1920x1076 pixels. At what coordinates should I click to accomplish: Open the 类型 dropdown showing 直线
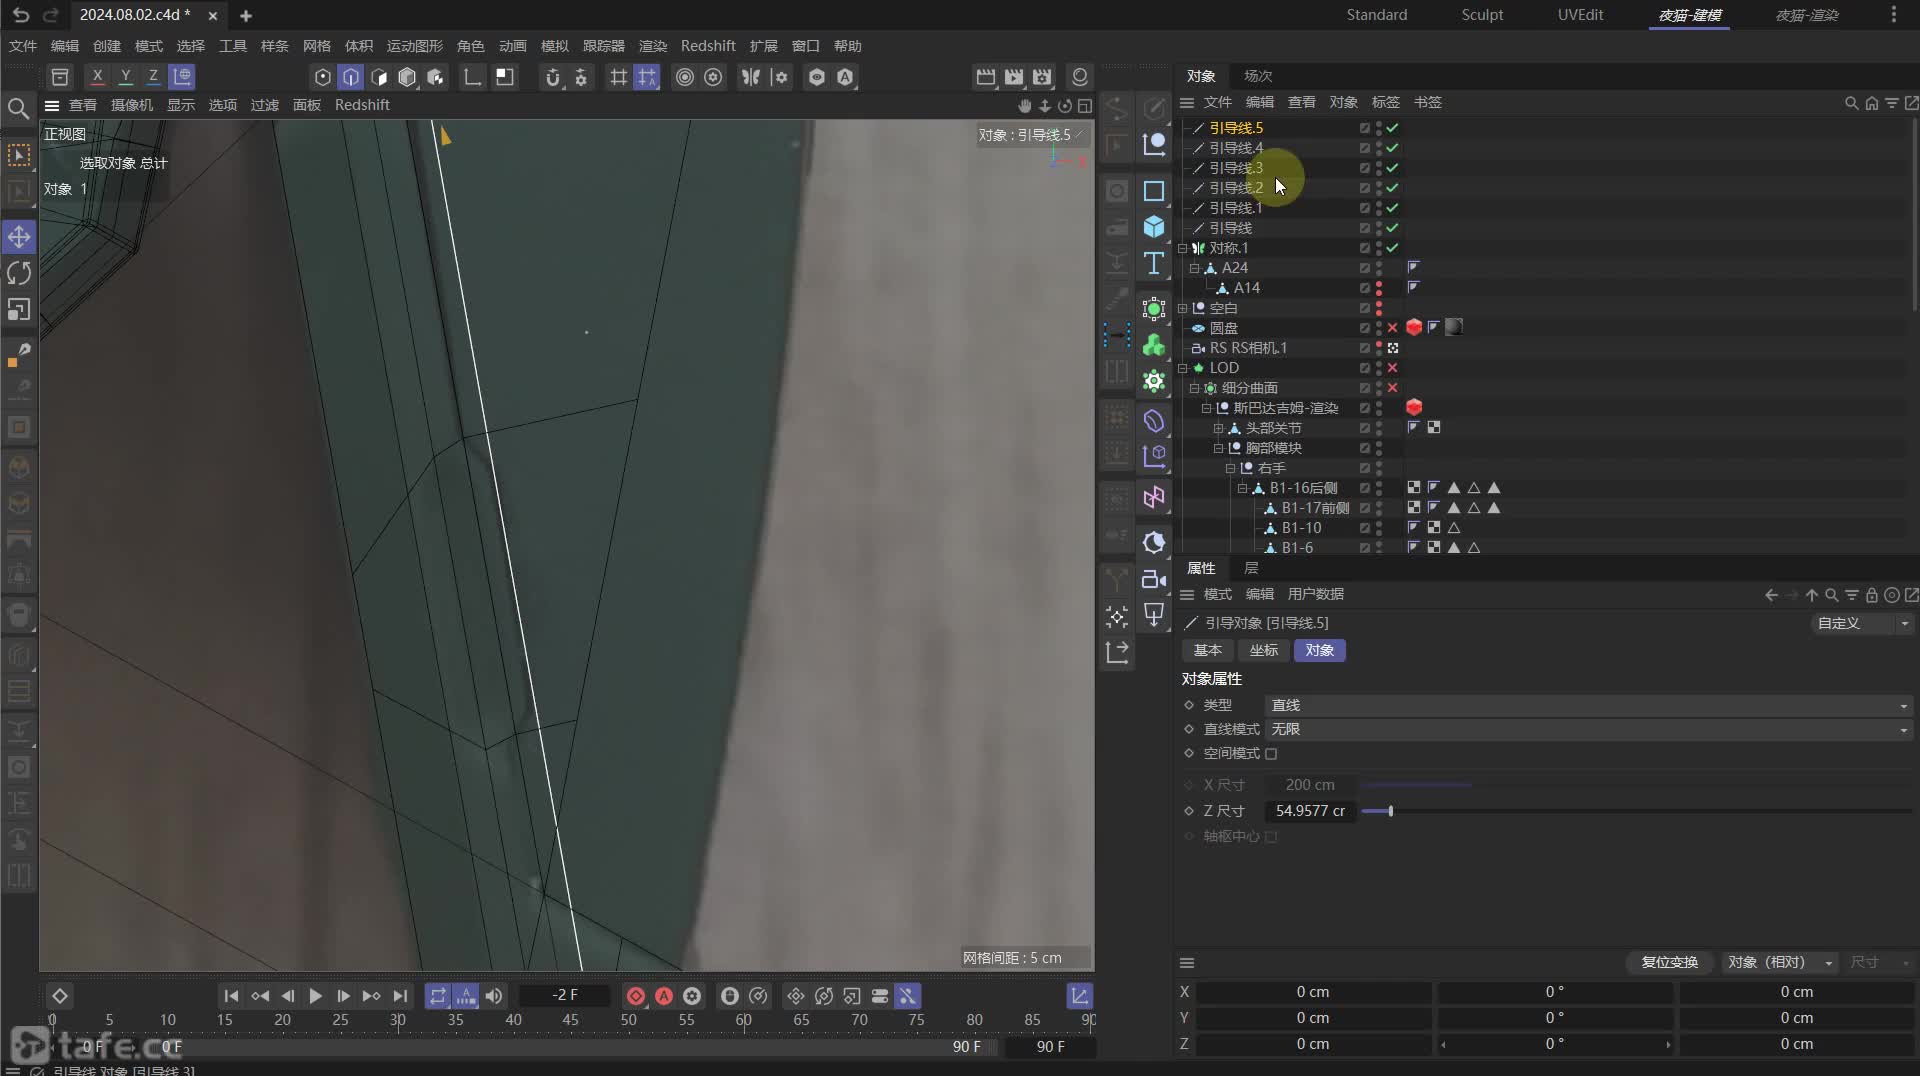1588,706
